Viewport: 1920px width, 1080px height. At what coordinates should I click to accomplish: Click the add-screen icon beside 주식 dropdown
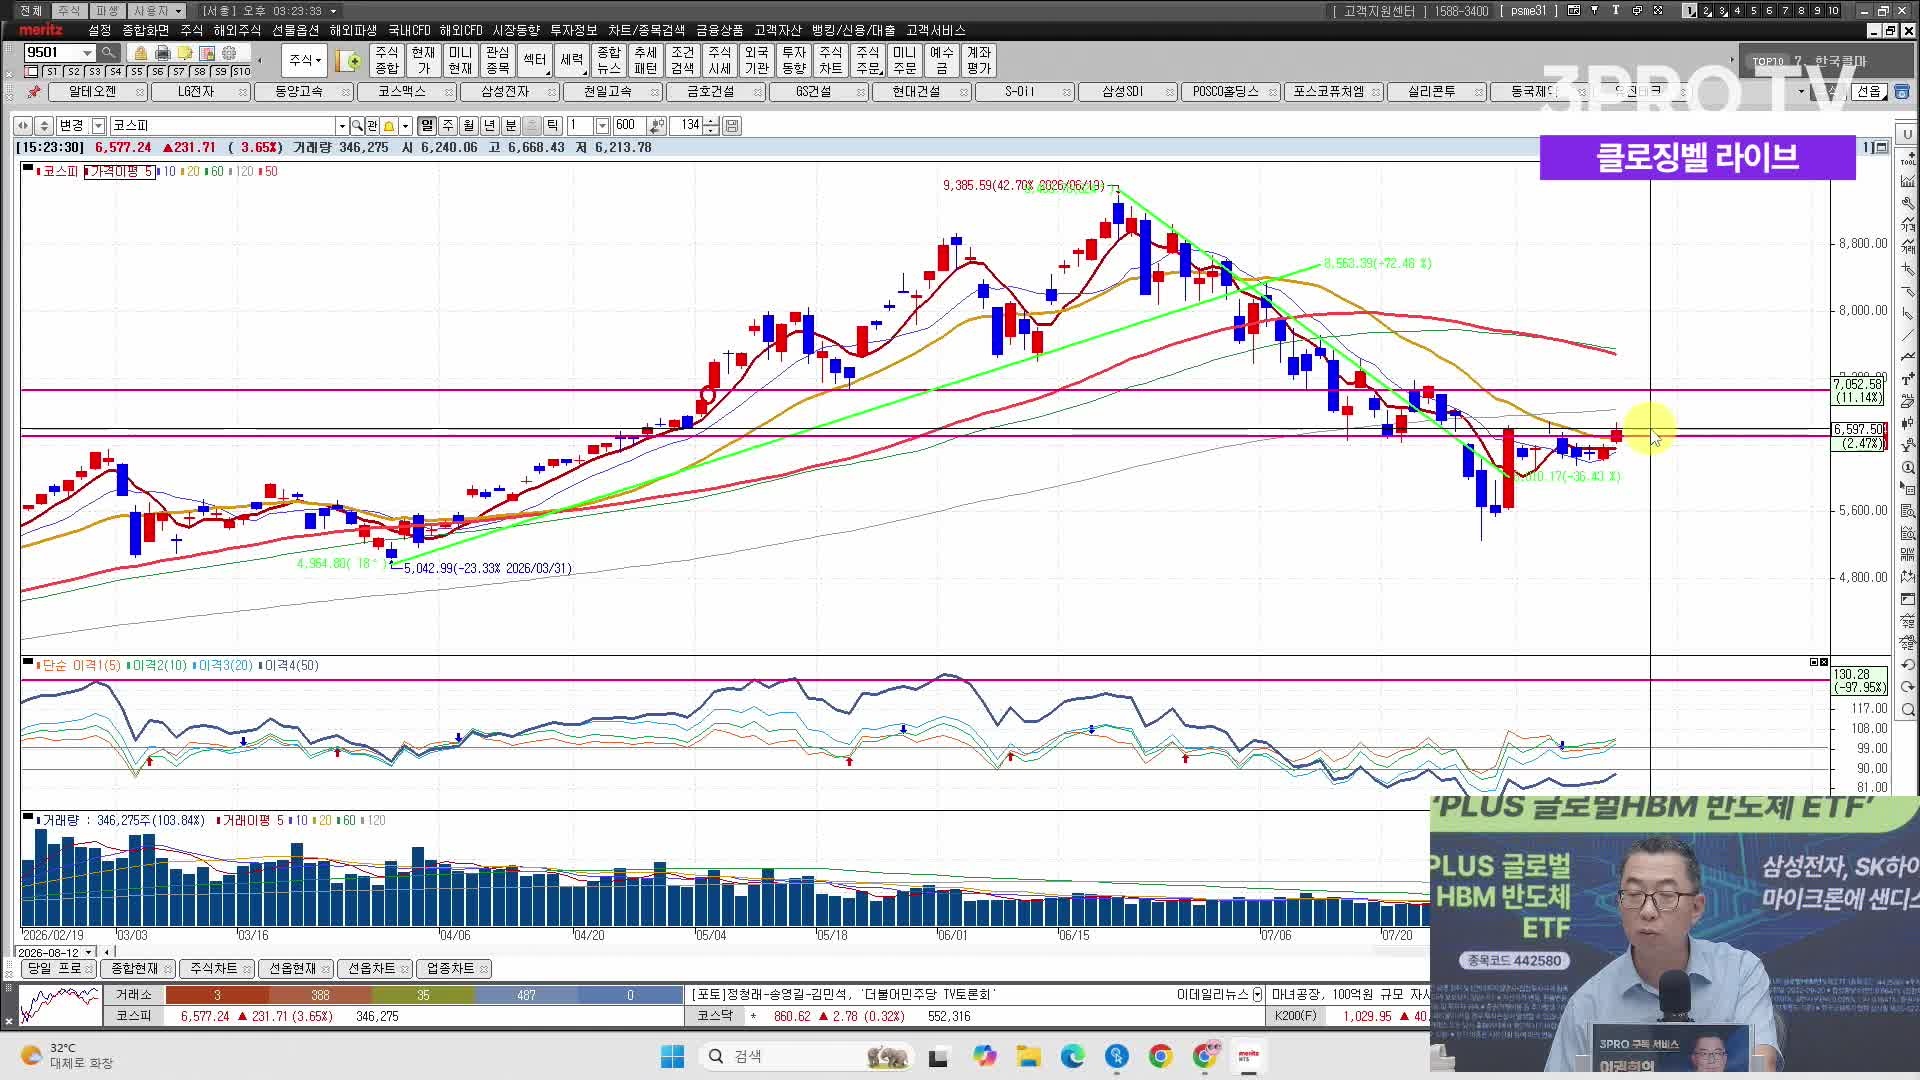[x=349, y=61]
